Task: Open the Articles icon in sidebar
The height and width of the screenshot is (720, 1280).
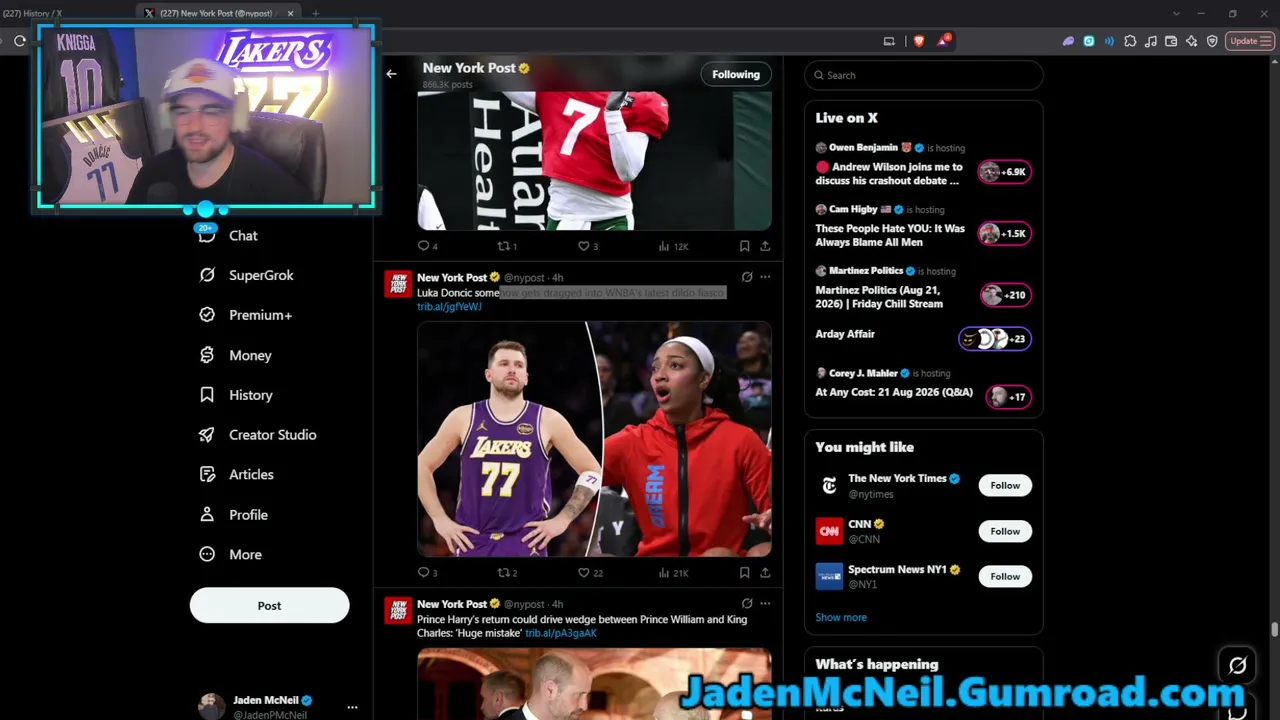Action: click(x=207, y=474)
